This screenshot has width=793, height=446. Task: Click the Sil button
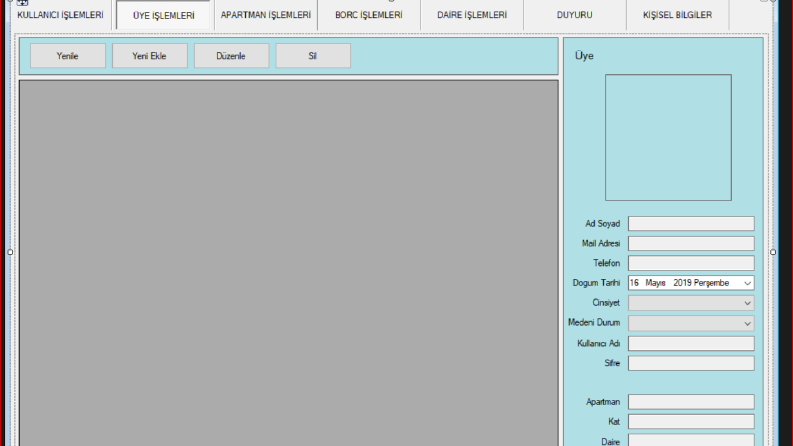tap(313, 56)
